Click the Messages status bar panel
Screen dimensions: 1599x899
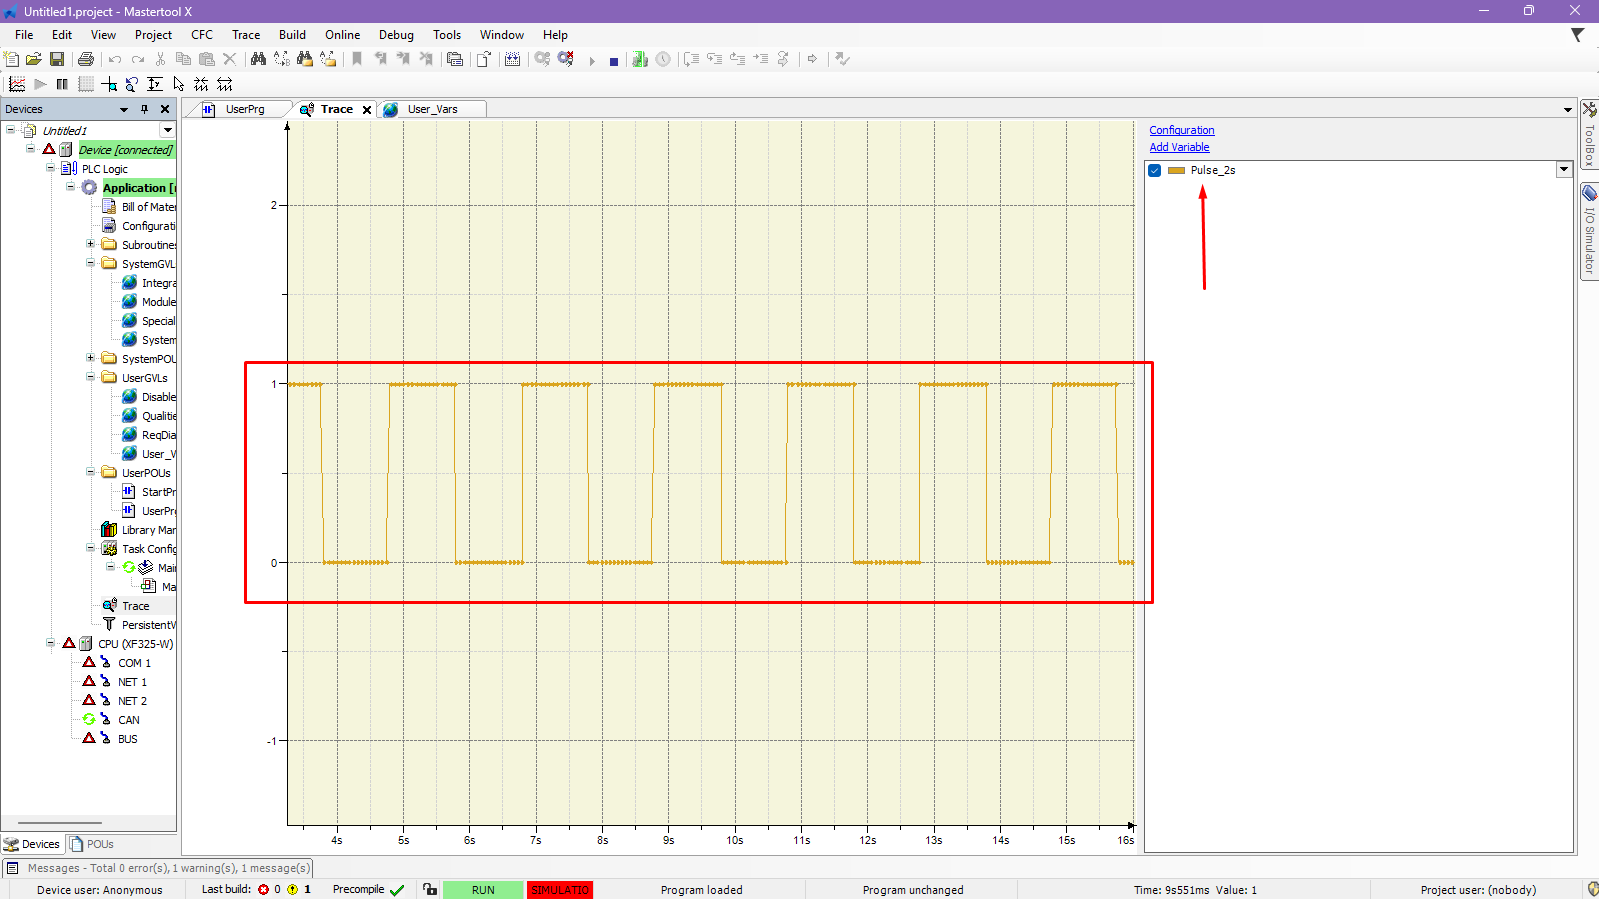click(158, 868)
